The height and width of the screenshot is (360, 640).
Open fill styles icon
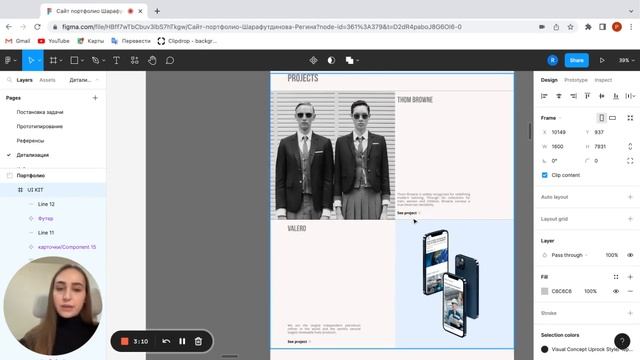pyautogui.click(x=616, y=277)
